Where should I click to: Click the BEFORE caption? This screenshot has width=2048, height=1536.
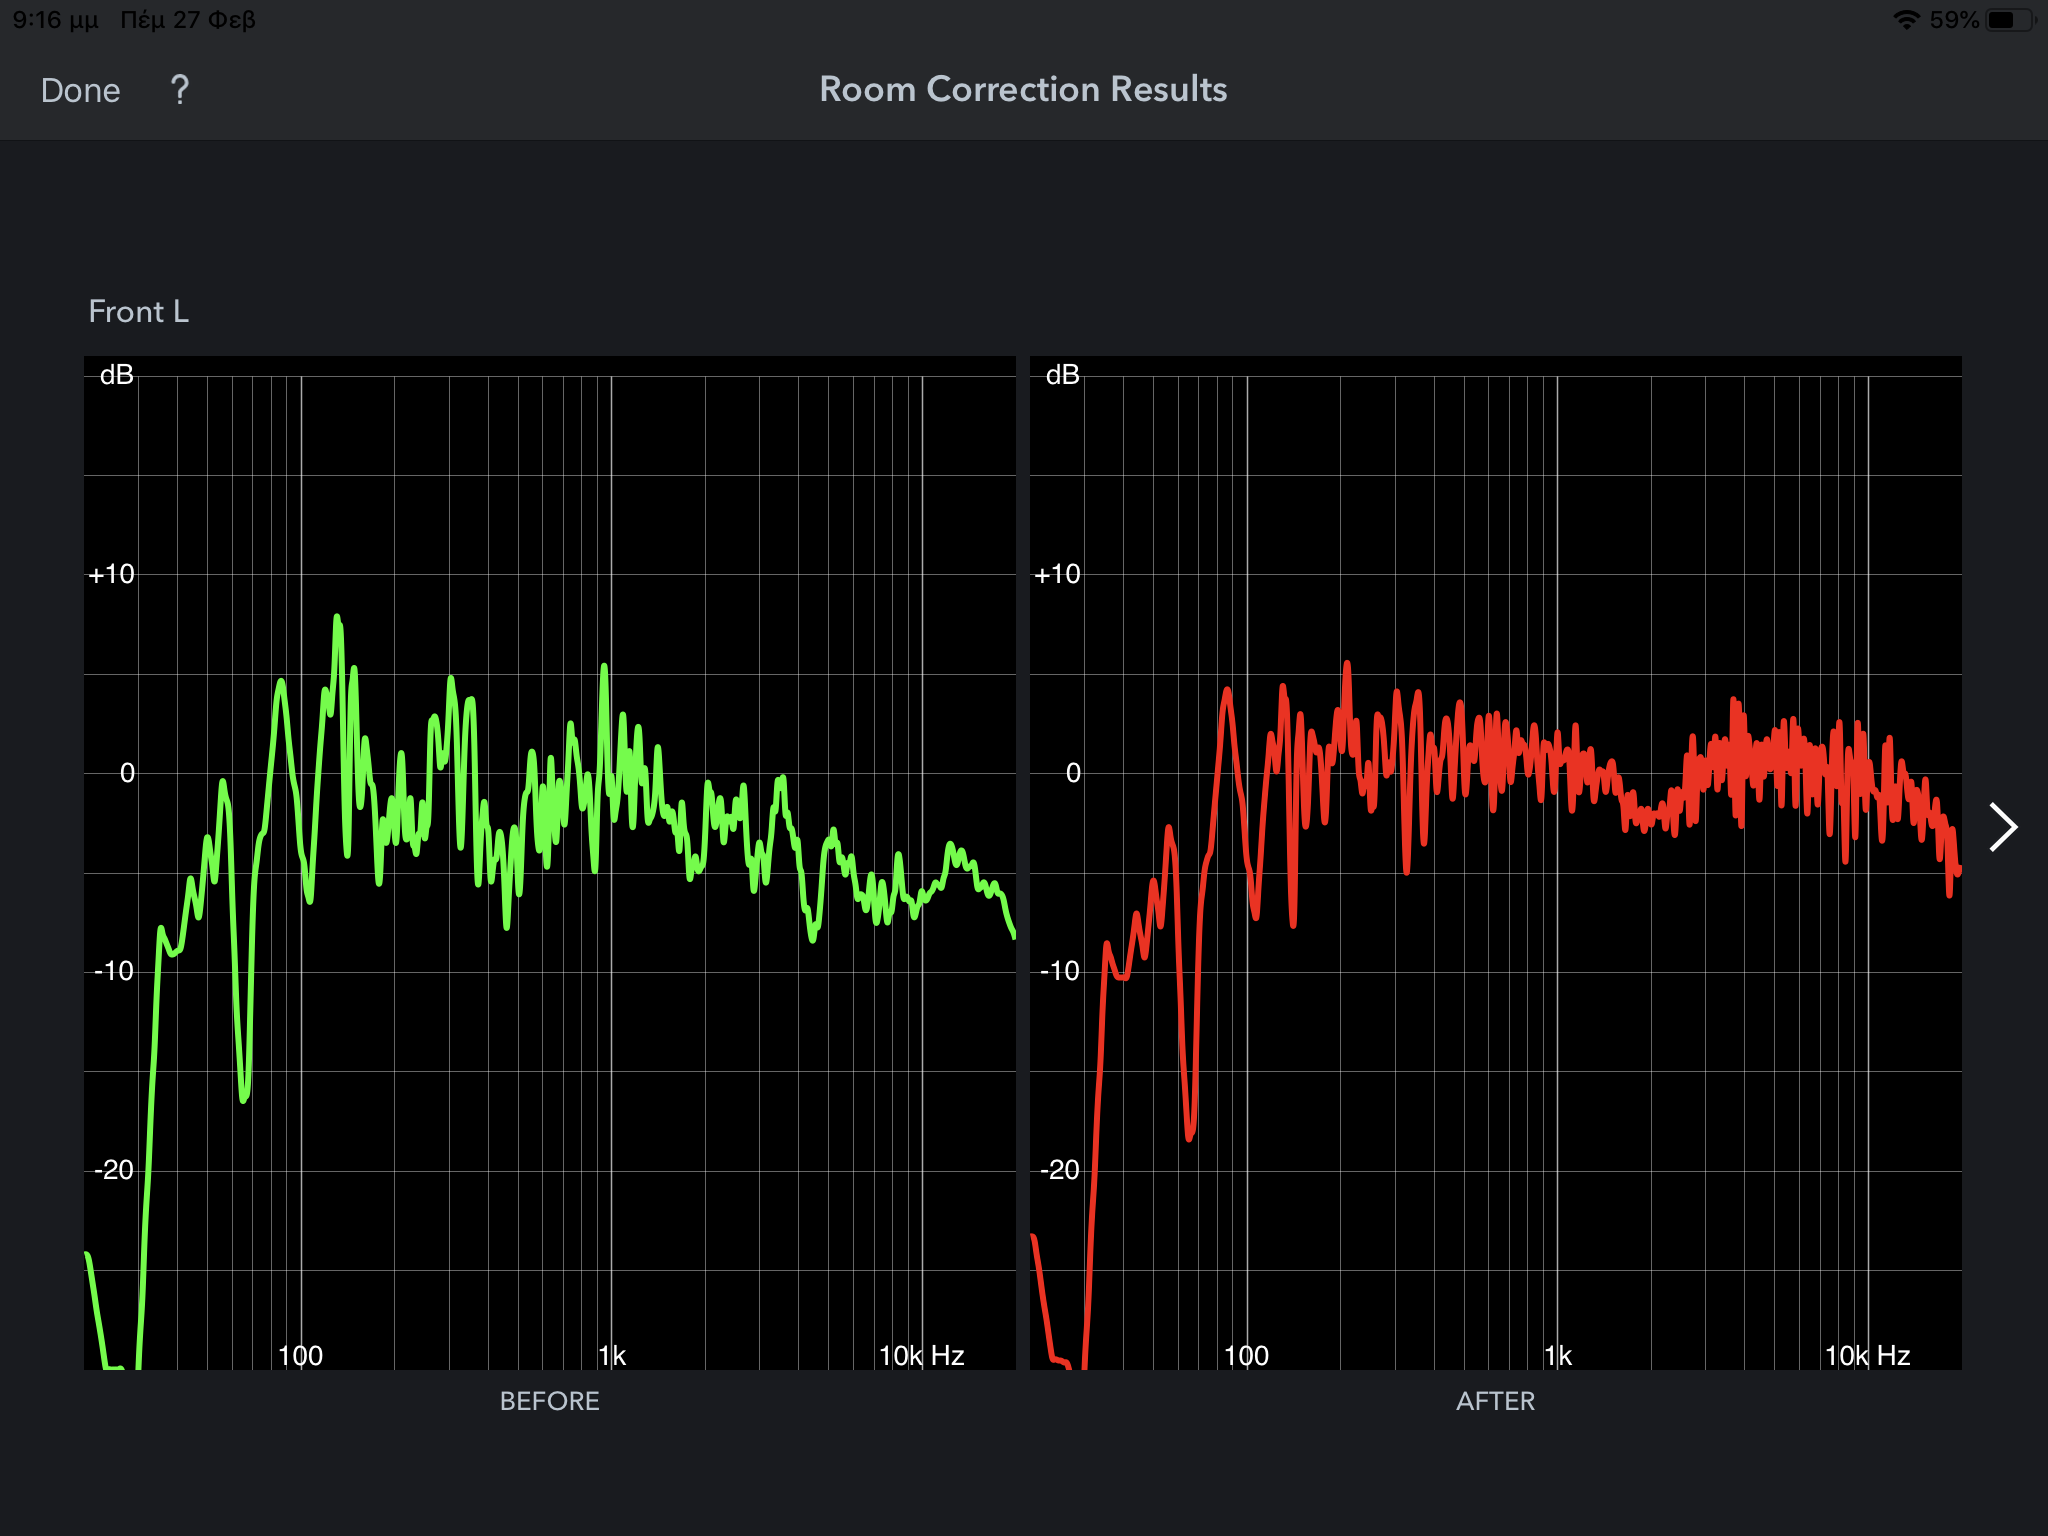(x=549, y=1401)
